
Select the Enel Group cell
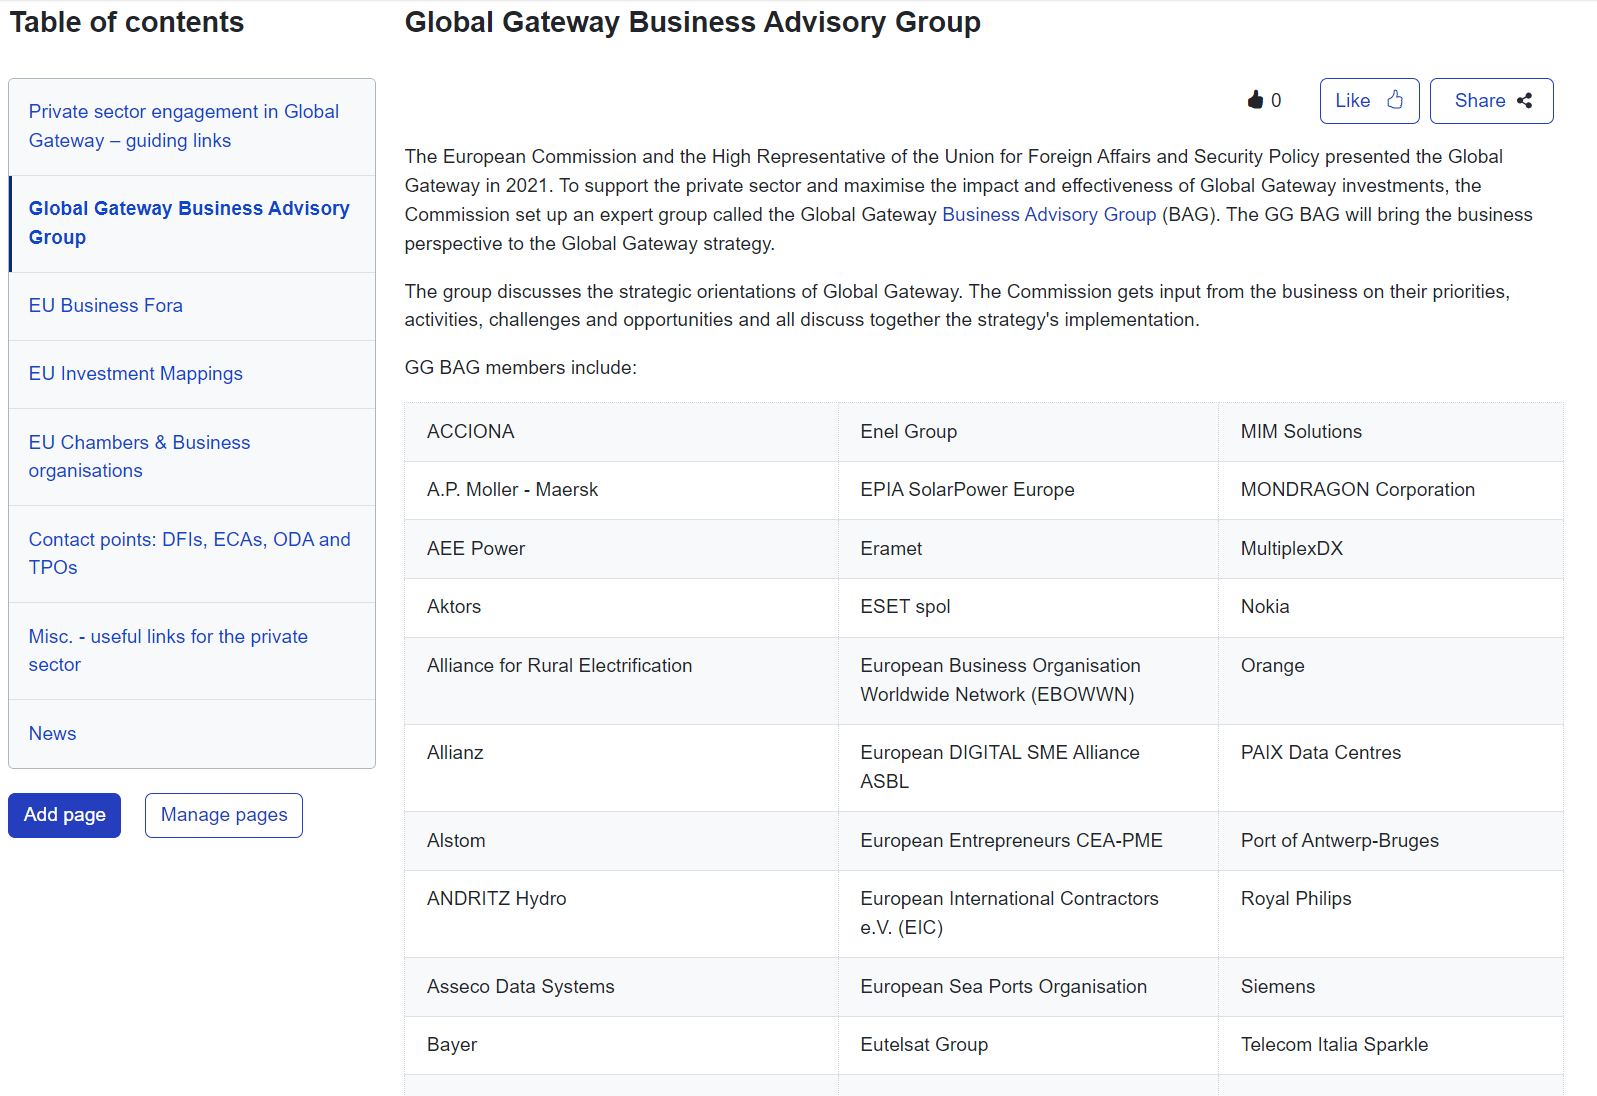point(1028,432)
